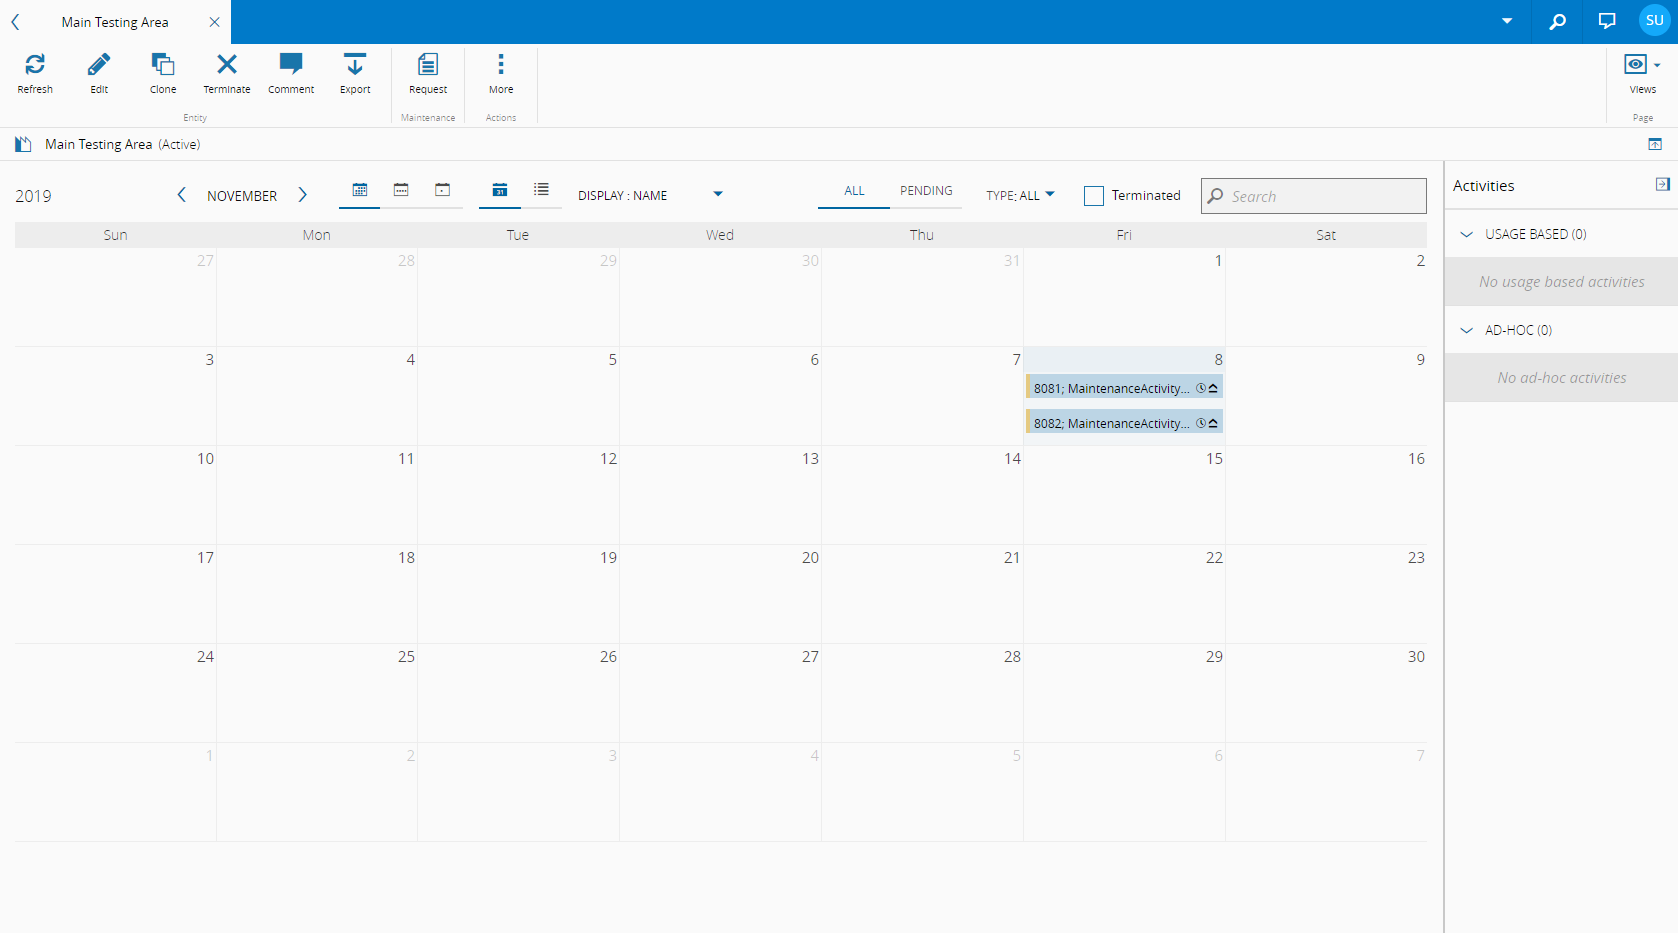Collapse the USAGE BASED section
Screen dimensions: 1678x933
[x=1467, y=234]
